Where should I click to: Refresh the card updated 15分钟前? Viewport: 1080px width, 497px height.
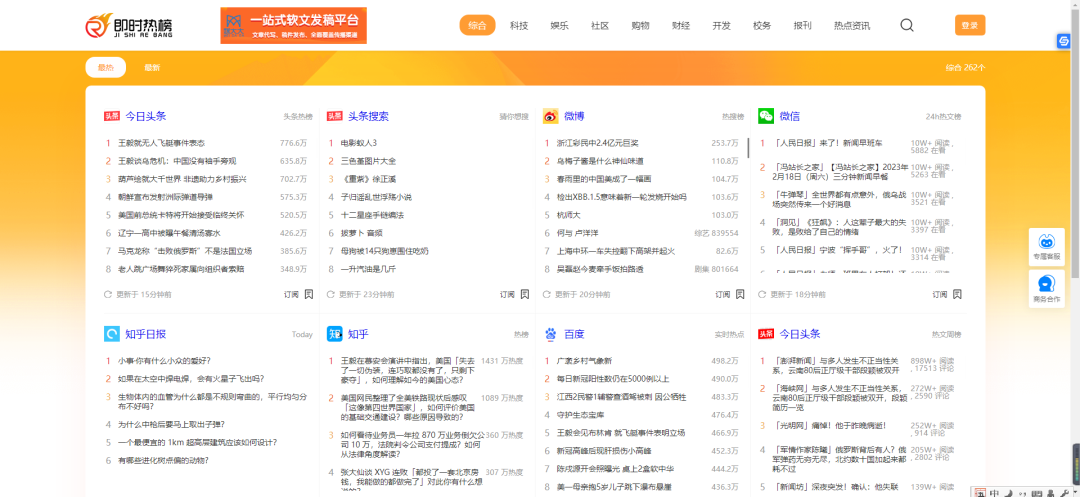107,295
